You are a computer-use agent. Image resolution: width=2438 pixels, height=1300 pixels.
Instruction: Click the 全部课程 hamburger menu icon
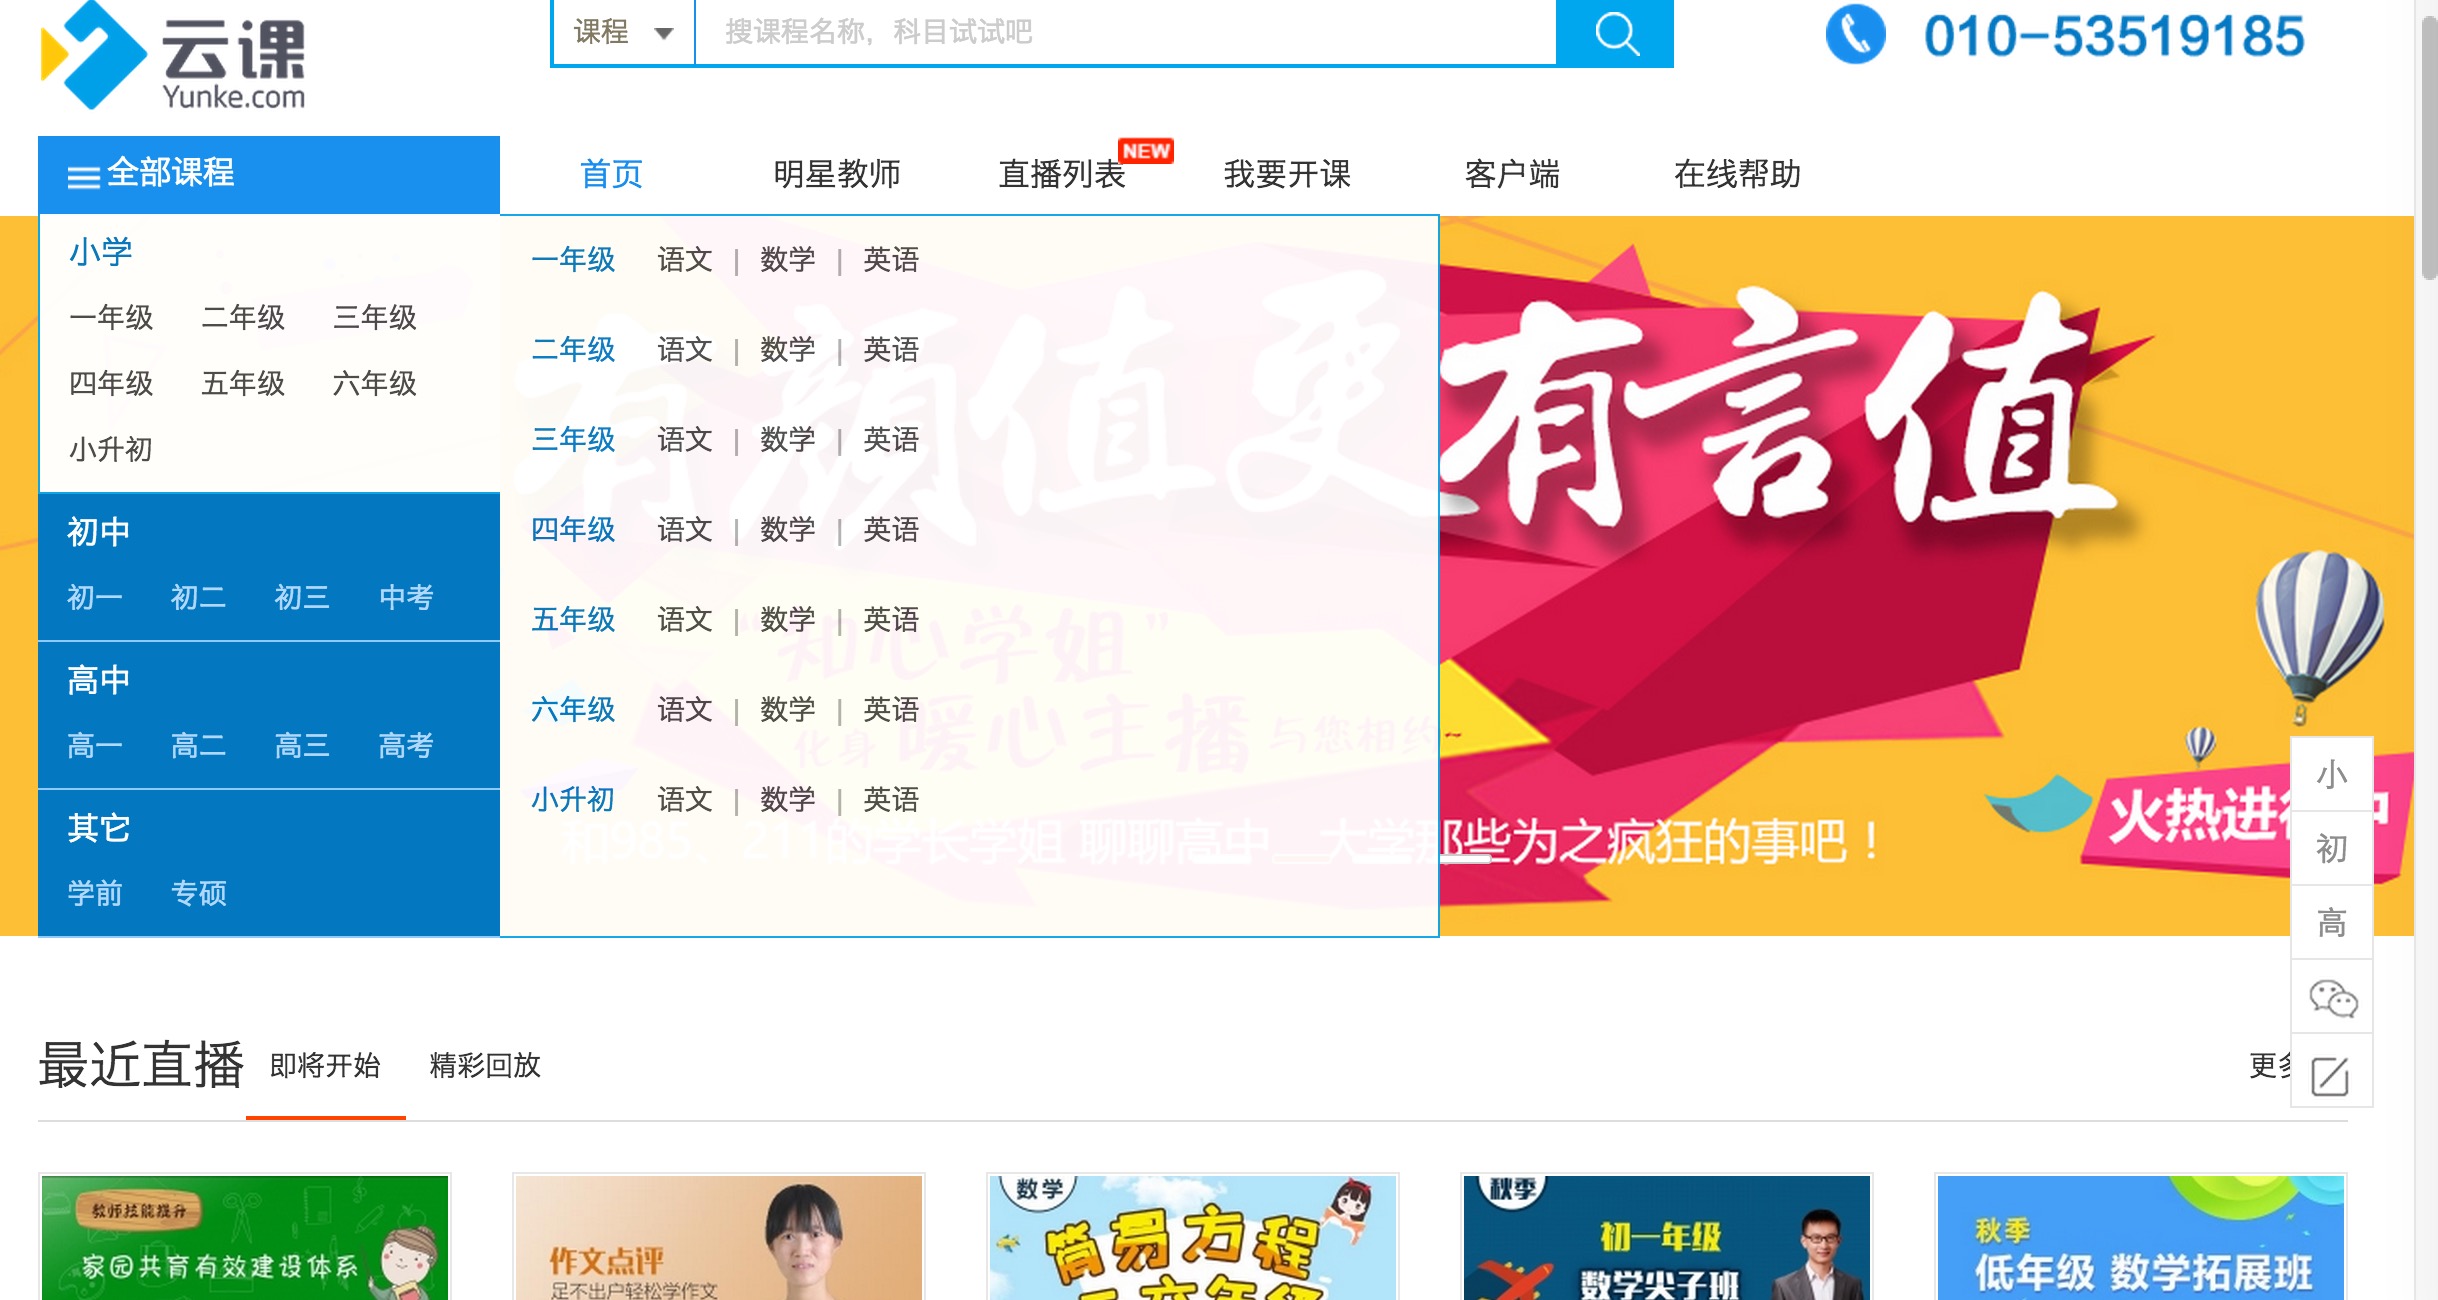tap(83, 177)
